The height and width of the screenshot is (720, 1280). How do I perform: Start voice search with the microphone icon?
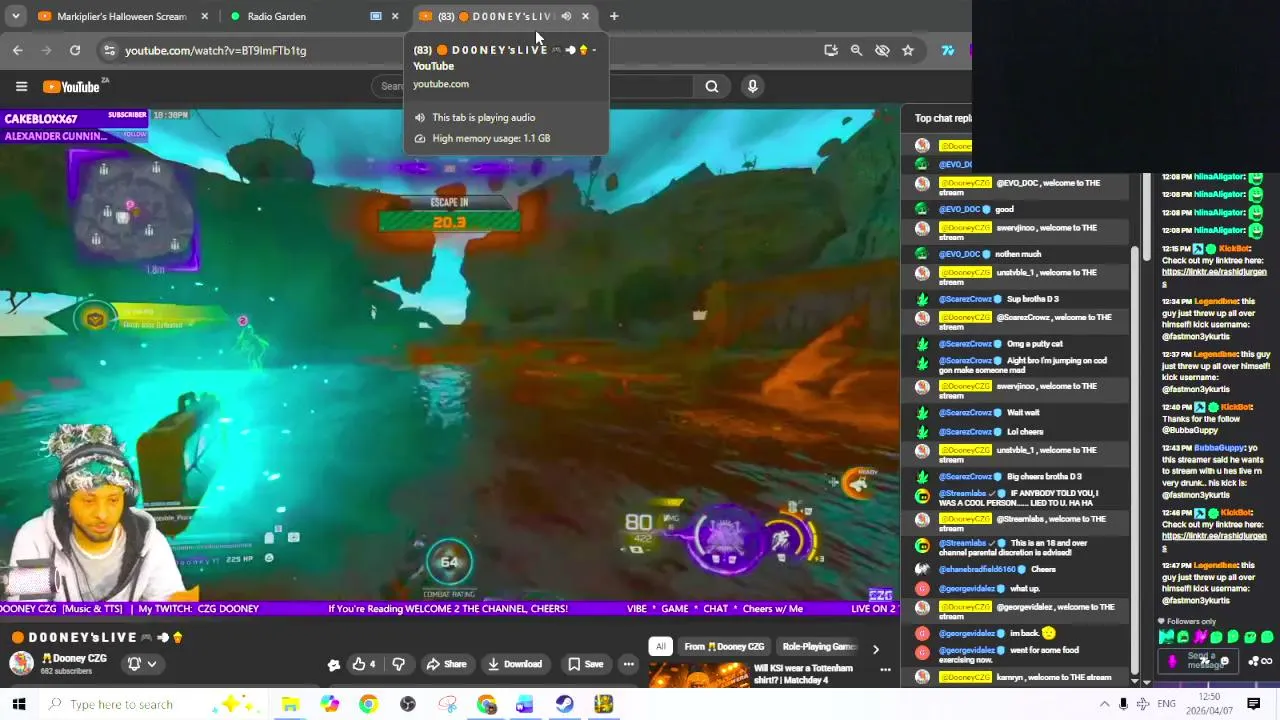pyautogui.click(x=753, y=86)
